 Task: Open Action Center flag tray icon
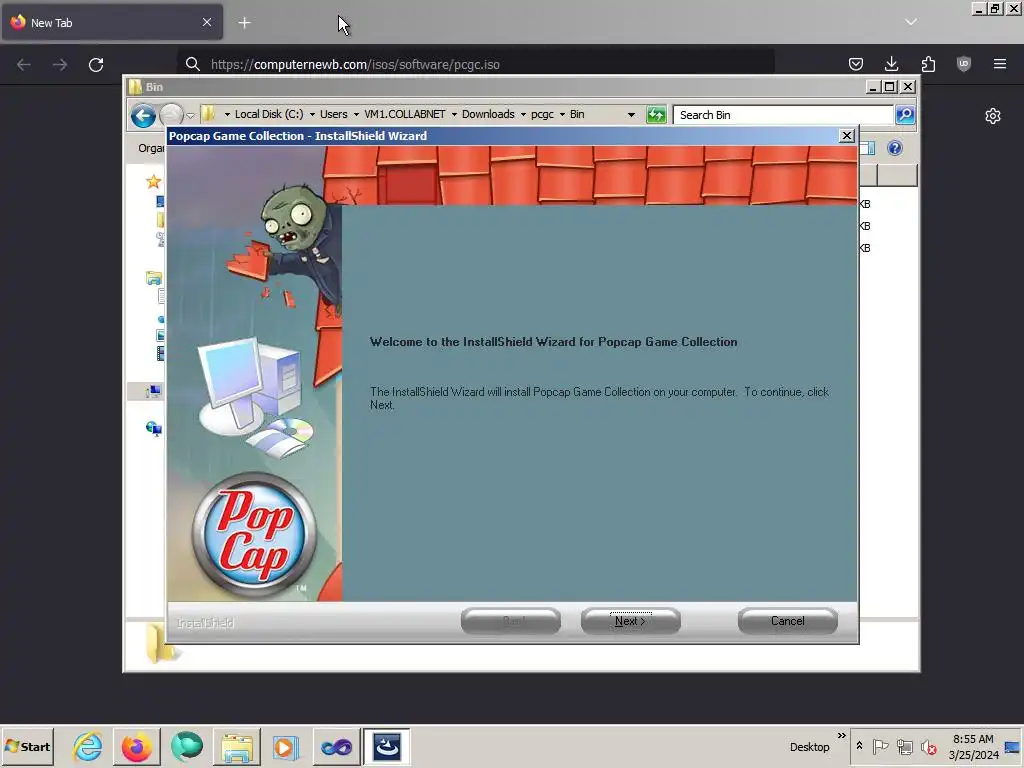(x=880, y=746)
